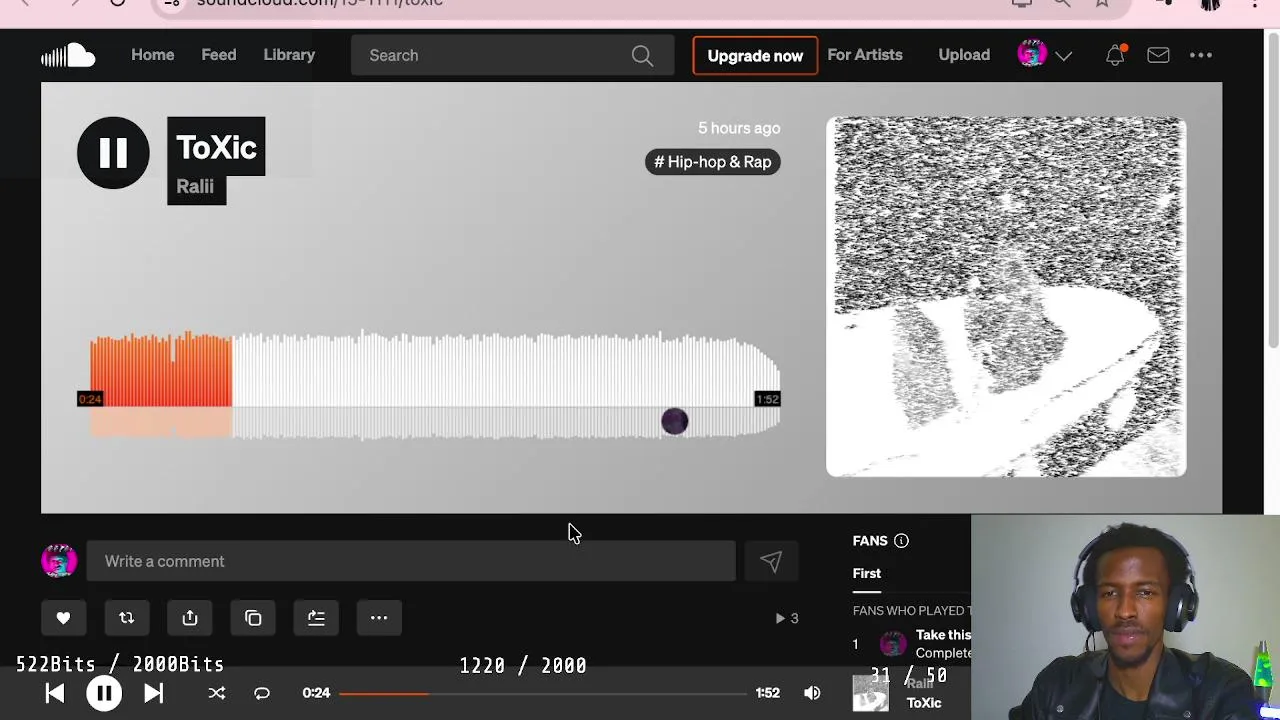Expand the profile dropdown chevron

(x=1064, y=57)
